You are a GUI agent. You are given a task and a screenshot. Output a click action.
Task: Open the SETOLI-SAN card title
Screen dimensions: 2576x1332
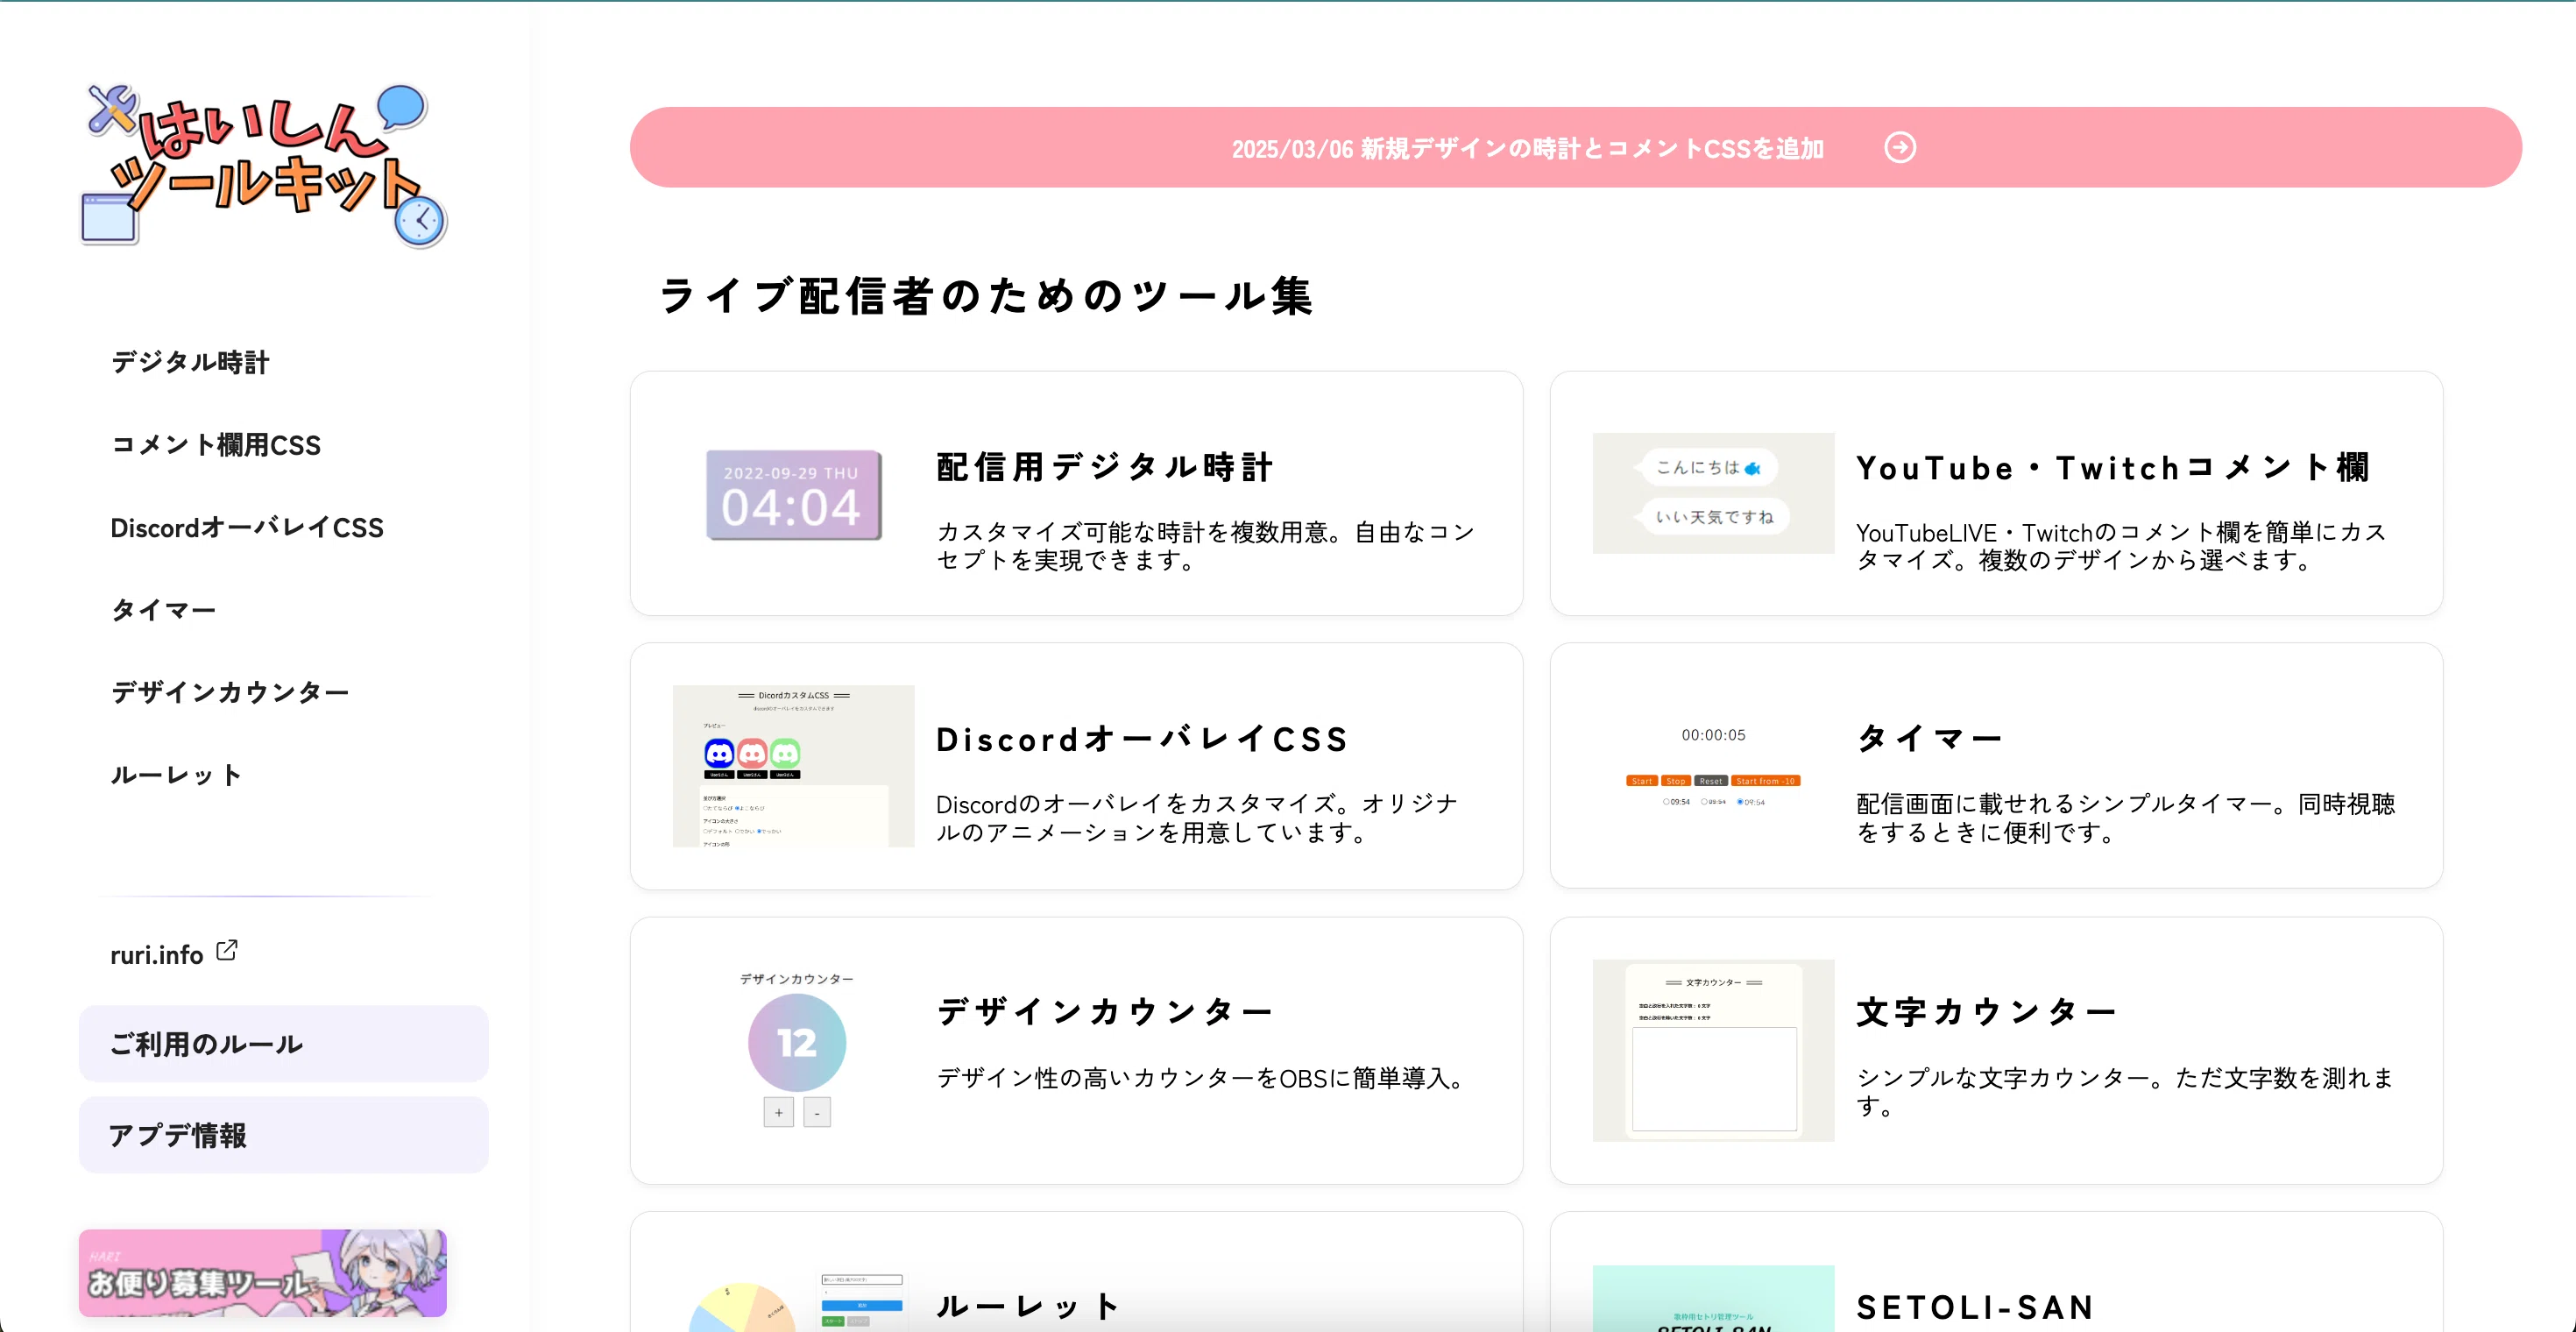(x=1976, y=1306)
